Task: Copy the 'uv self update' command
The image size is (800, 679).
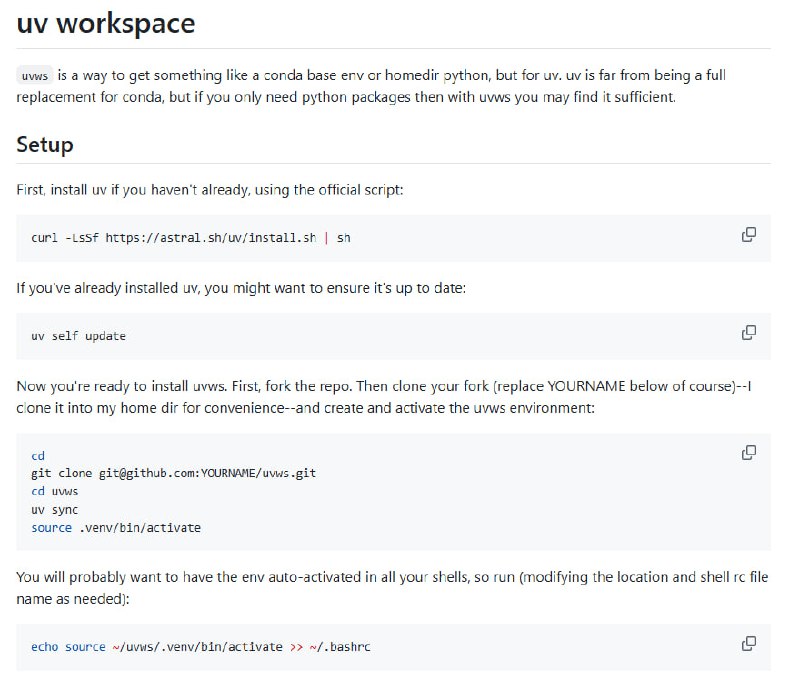Action: (748, 333)
